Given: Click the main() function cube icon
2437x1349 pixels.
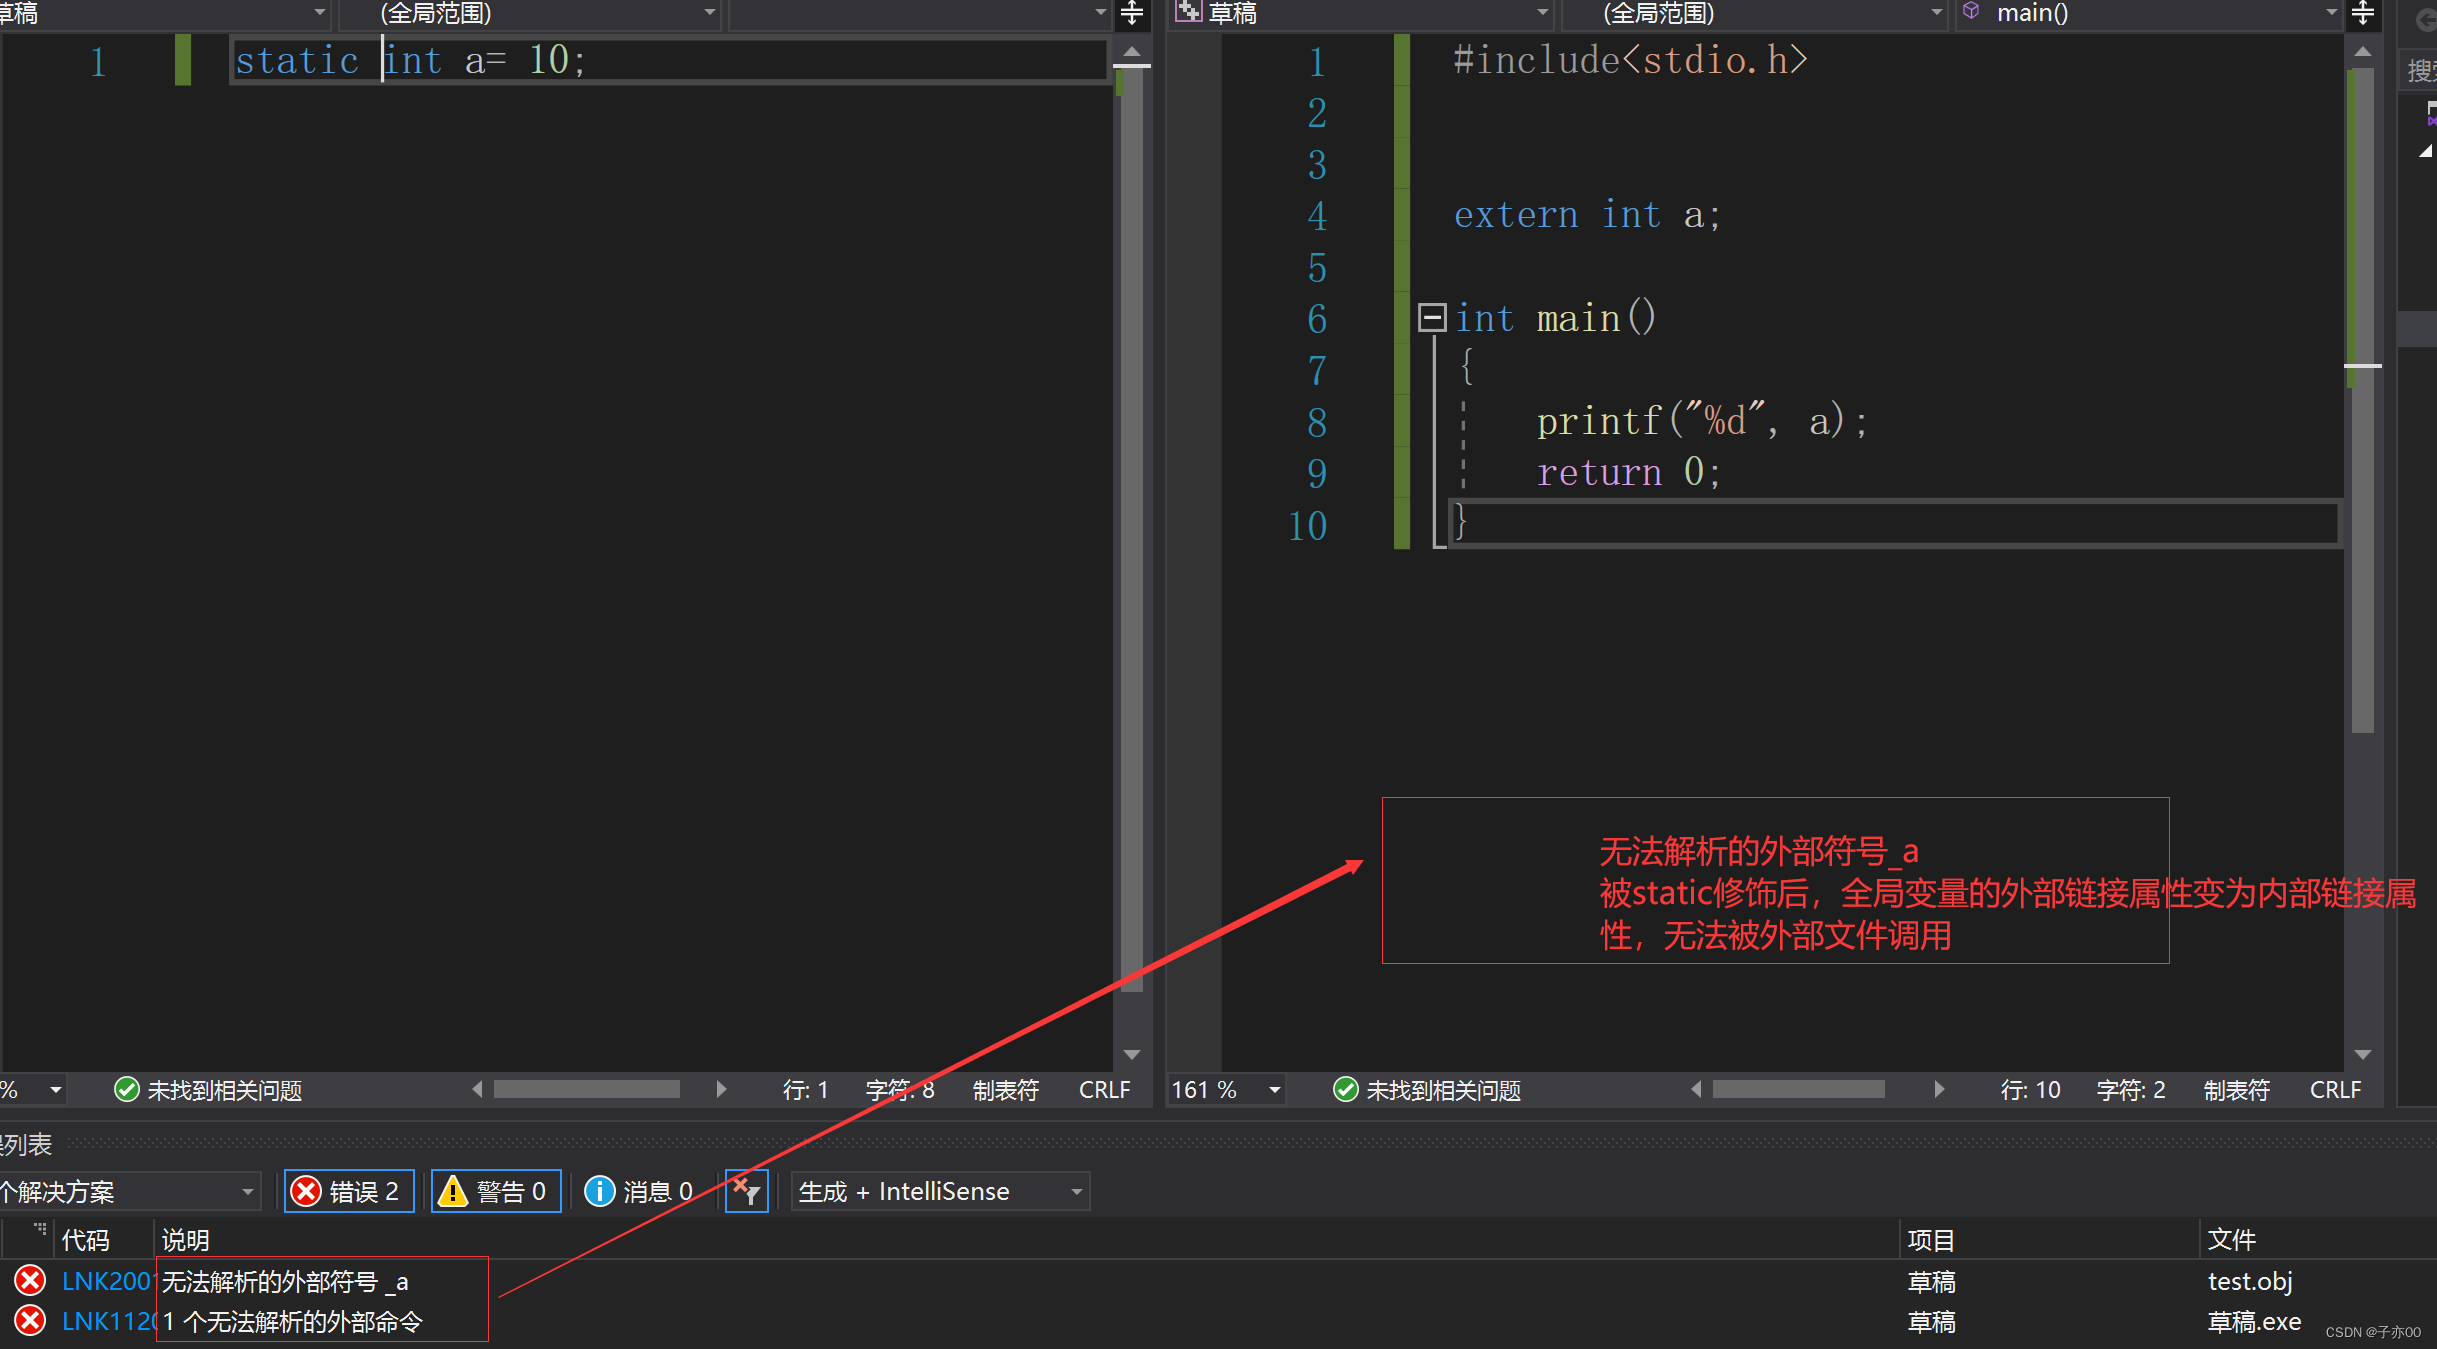Looking at the screenshot, I should (1971, 12).
